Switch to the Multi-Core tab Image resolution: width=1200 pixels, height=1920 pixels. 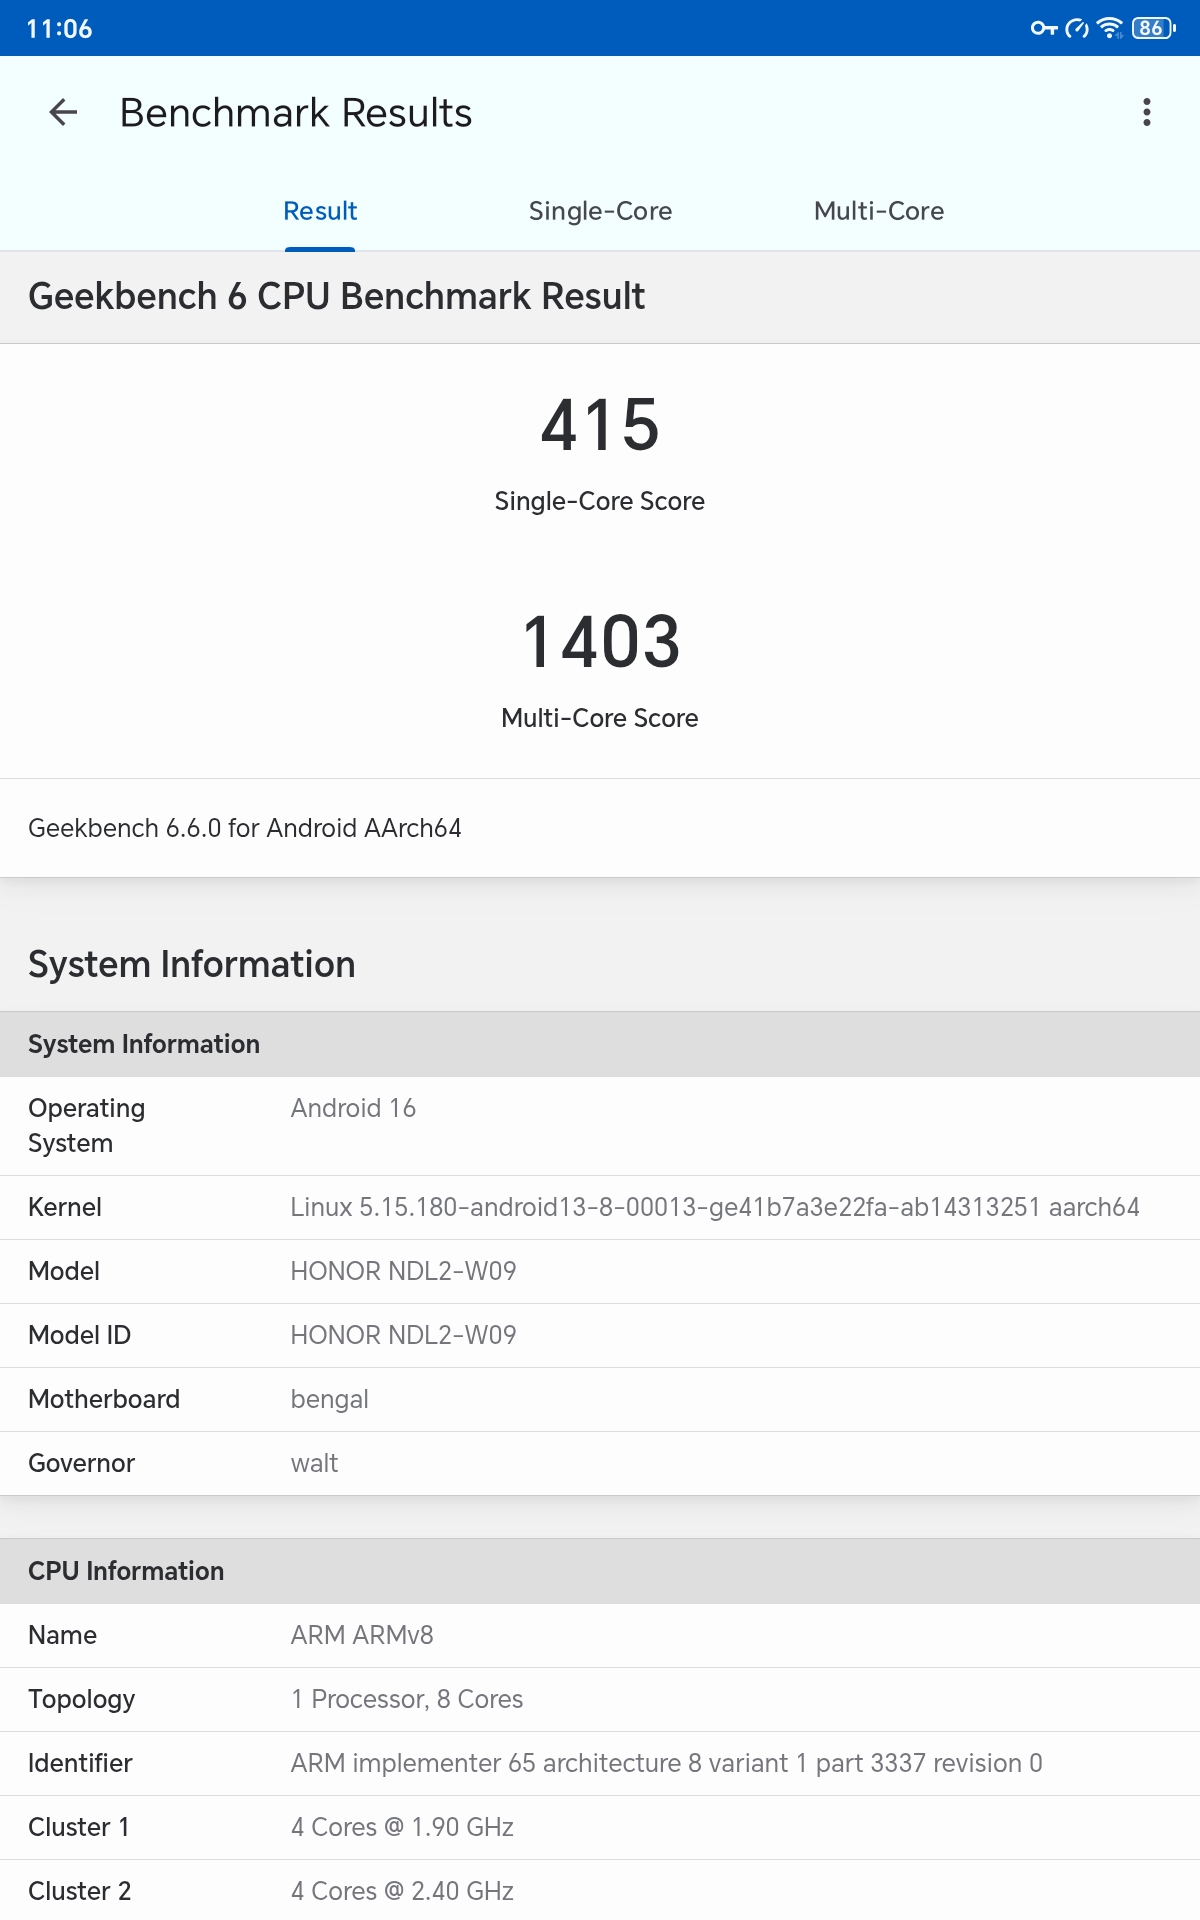point(878,211)
